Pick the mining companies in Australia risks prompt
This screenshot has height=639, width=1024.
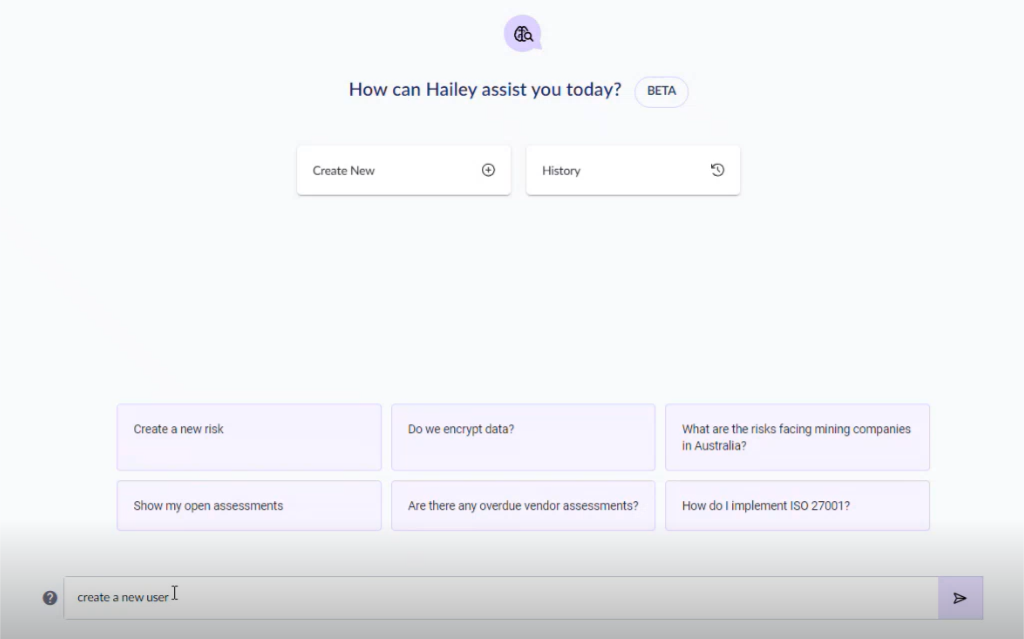tap(797, 437)
